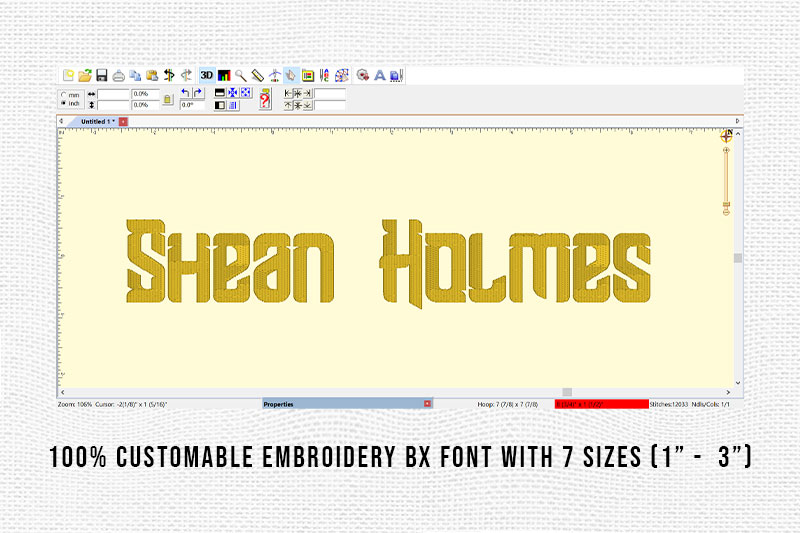Click the tab scroll left arrow
Image resolution: width=800 pixels, height=533 pixels.
(61, 121)
